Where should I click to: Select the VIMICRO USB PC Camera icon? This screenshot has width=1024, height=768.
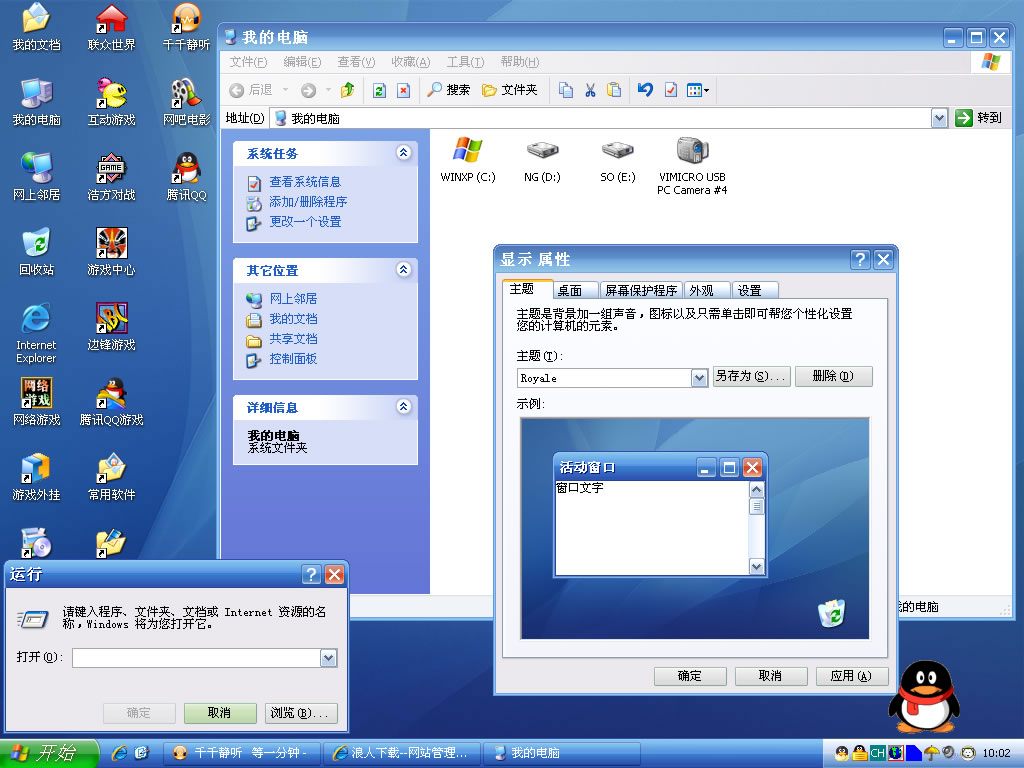click(692, 153)
